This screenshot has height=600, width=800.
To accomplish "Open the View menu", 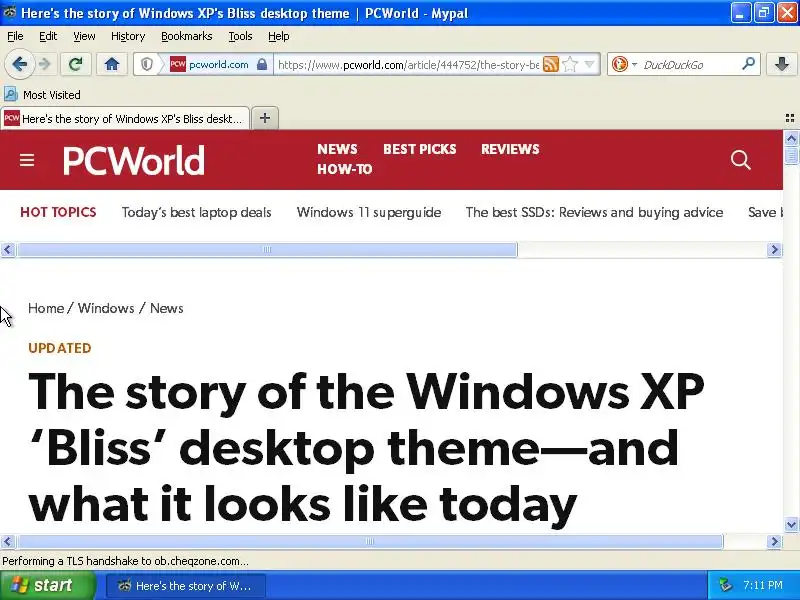I will click(x=84, y=36).
